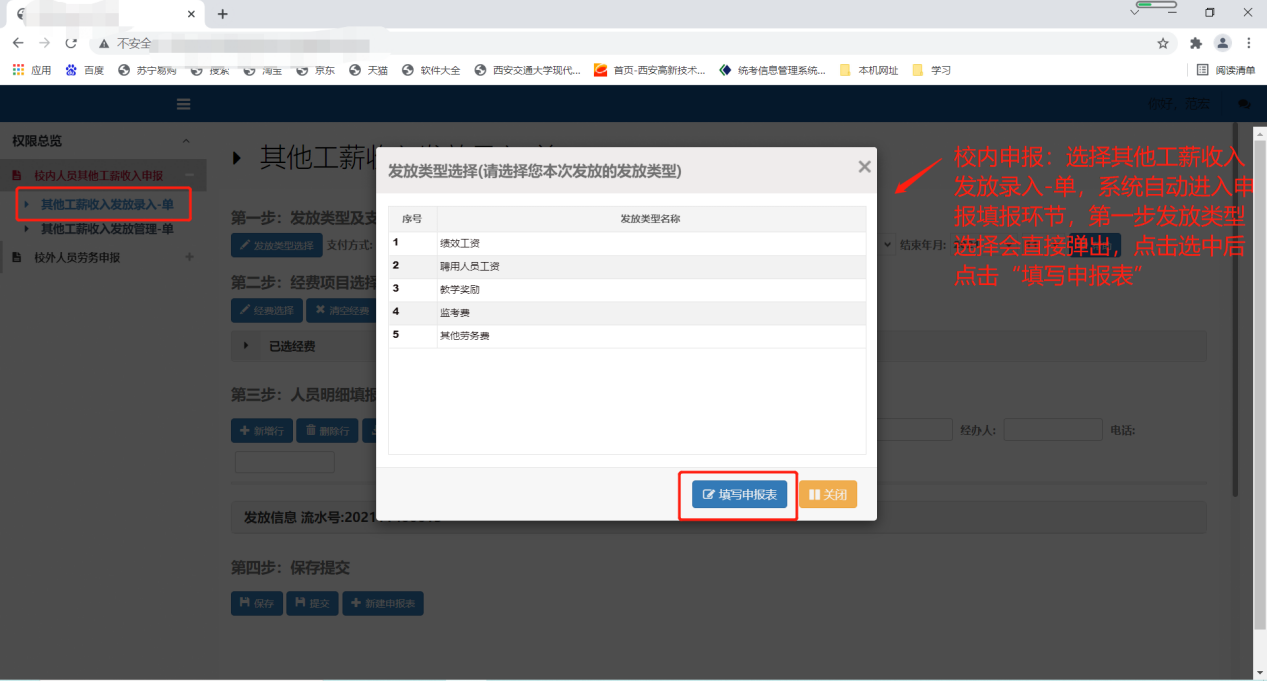Open 其他工薪收入发放管理-单 in the sidebar

(107, 229)
